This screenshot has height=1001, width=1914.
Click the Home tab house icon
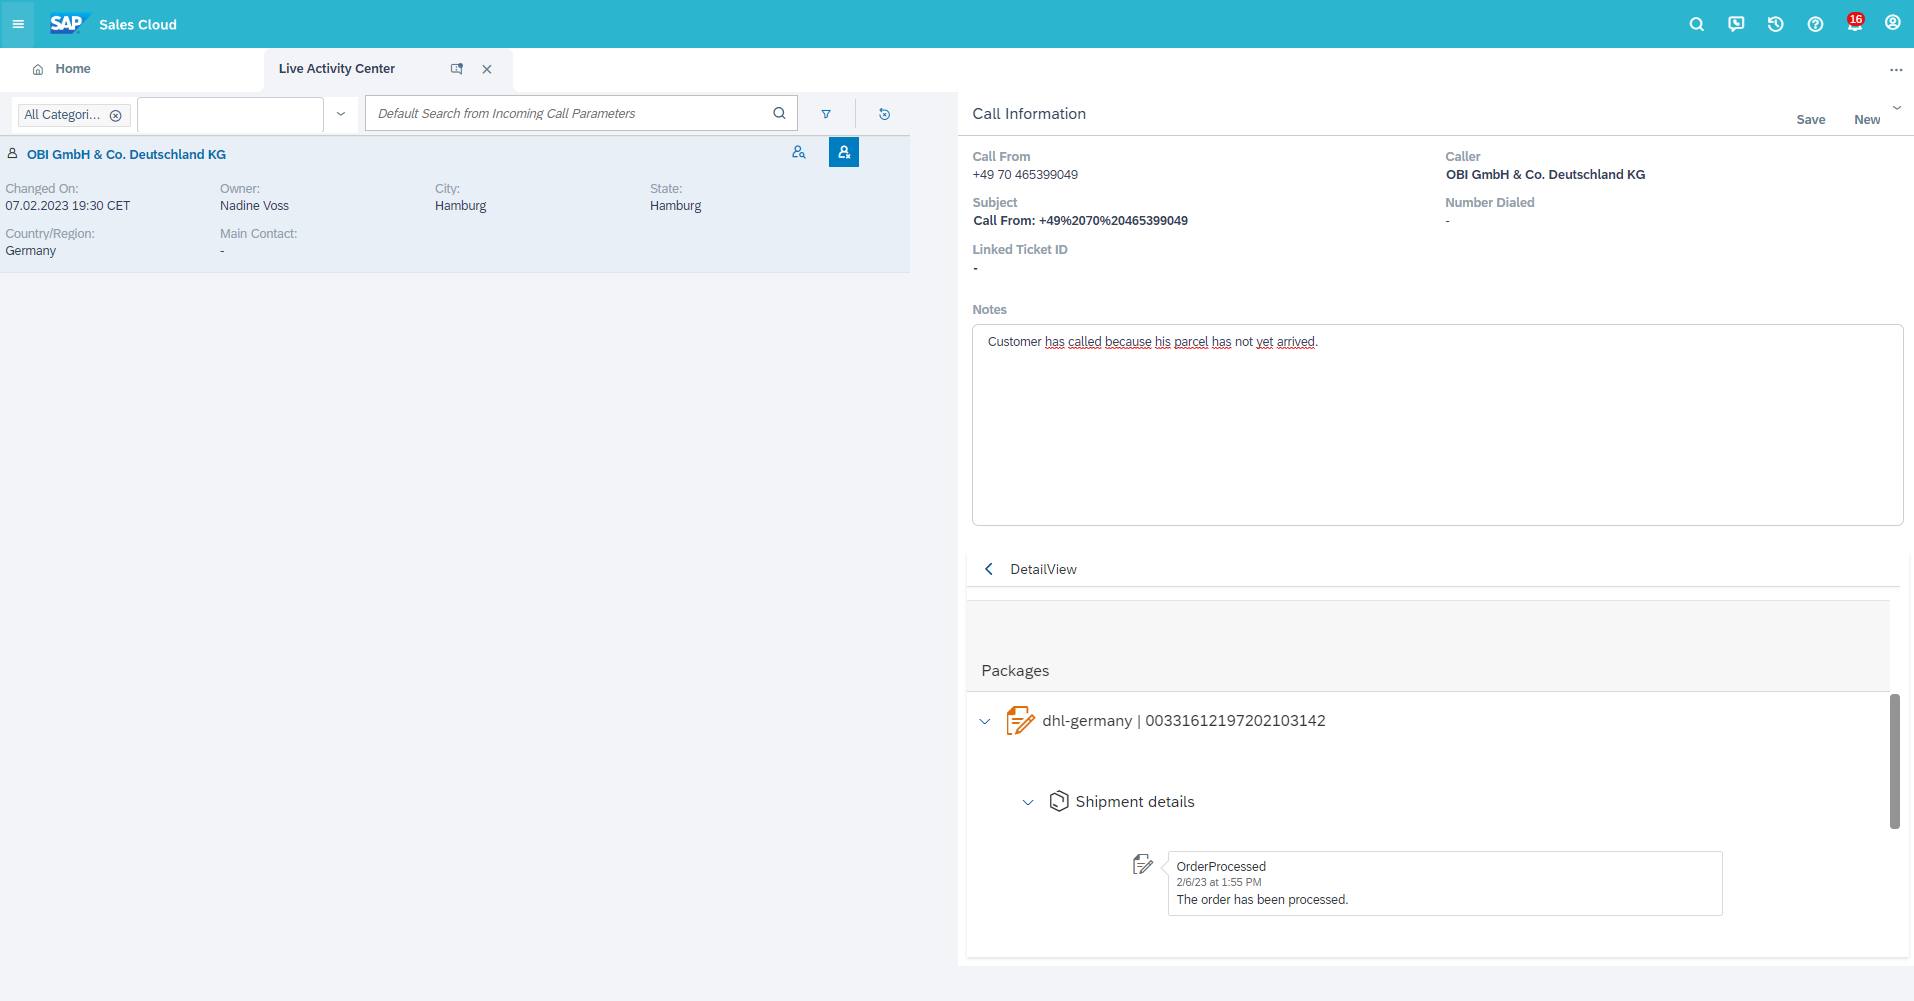pyautogui.click(x=38, y=69)
